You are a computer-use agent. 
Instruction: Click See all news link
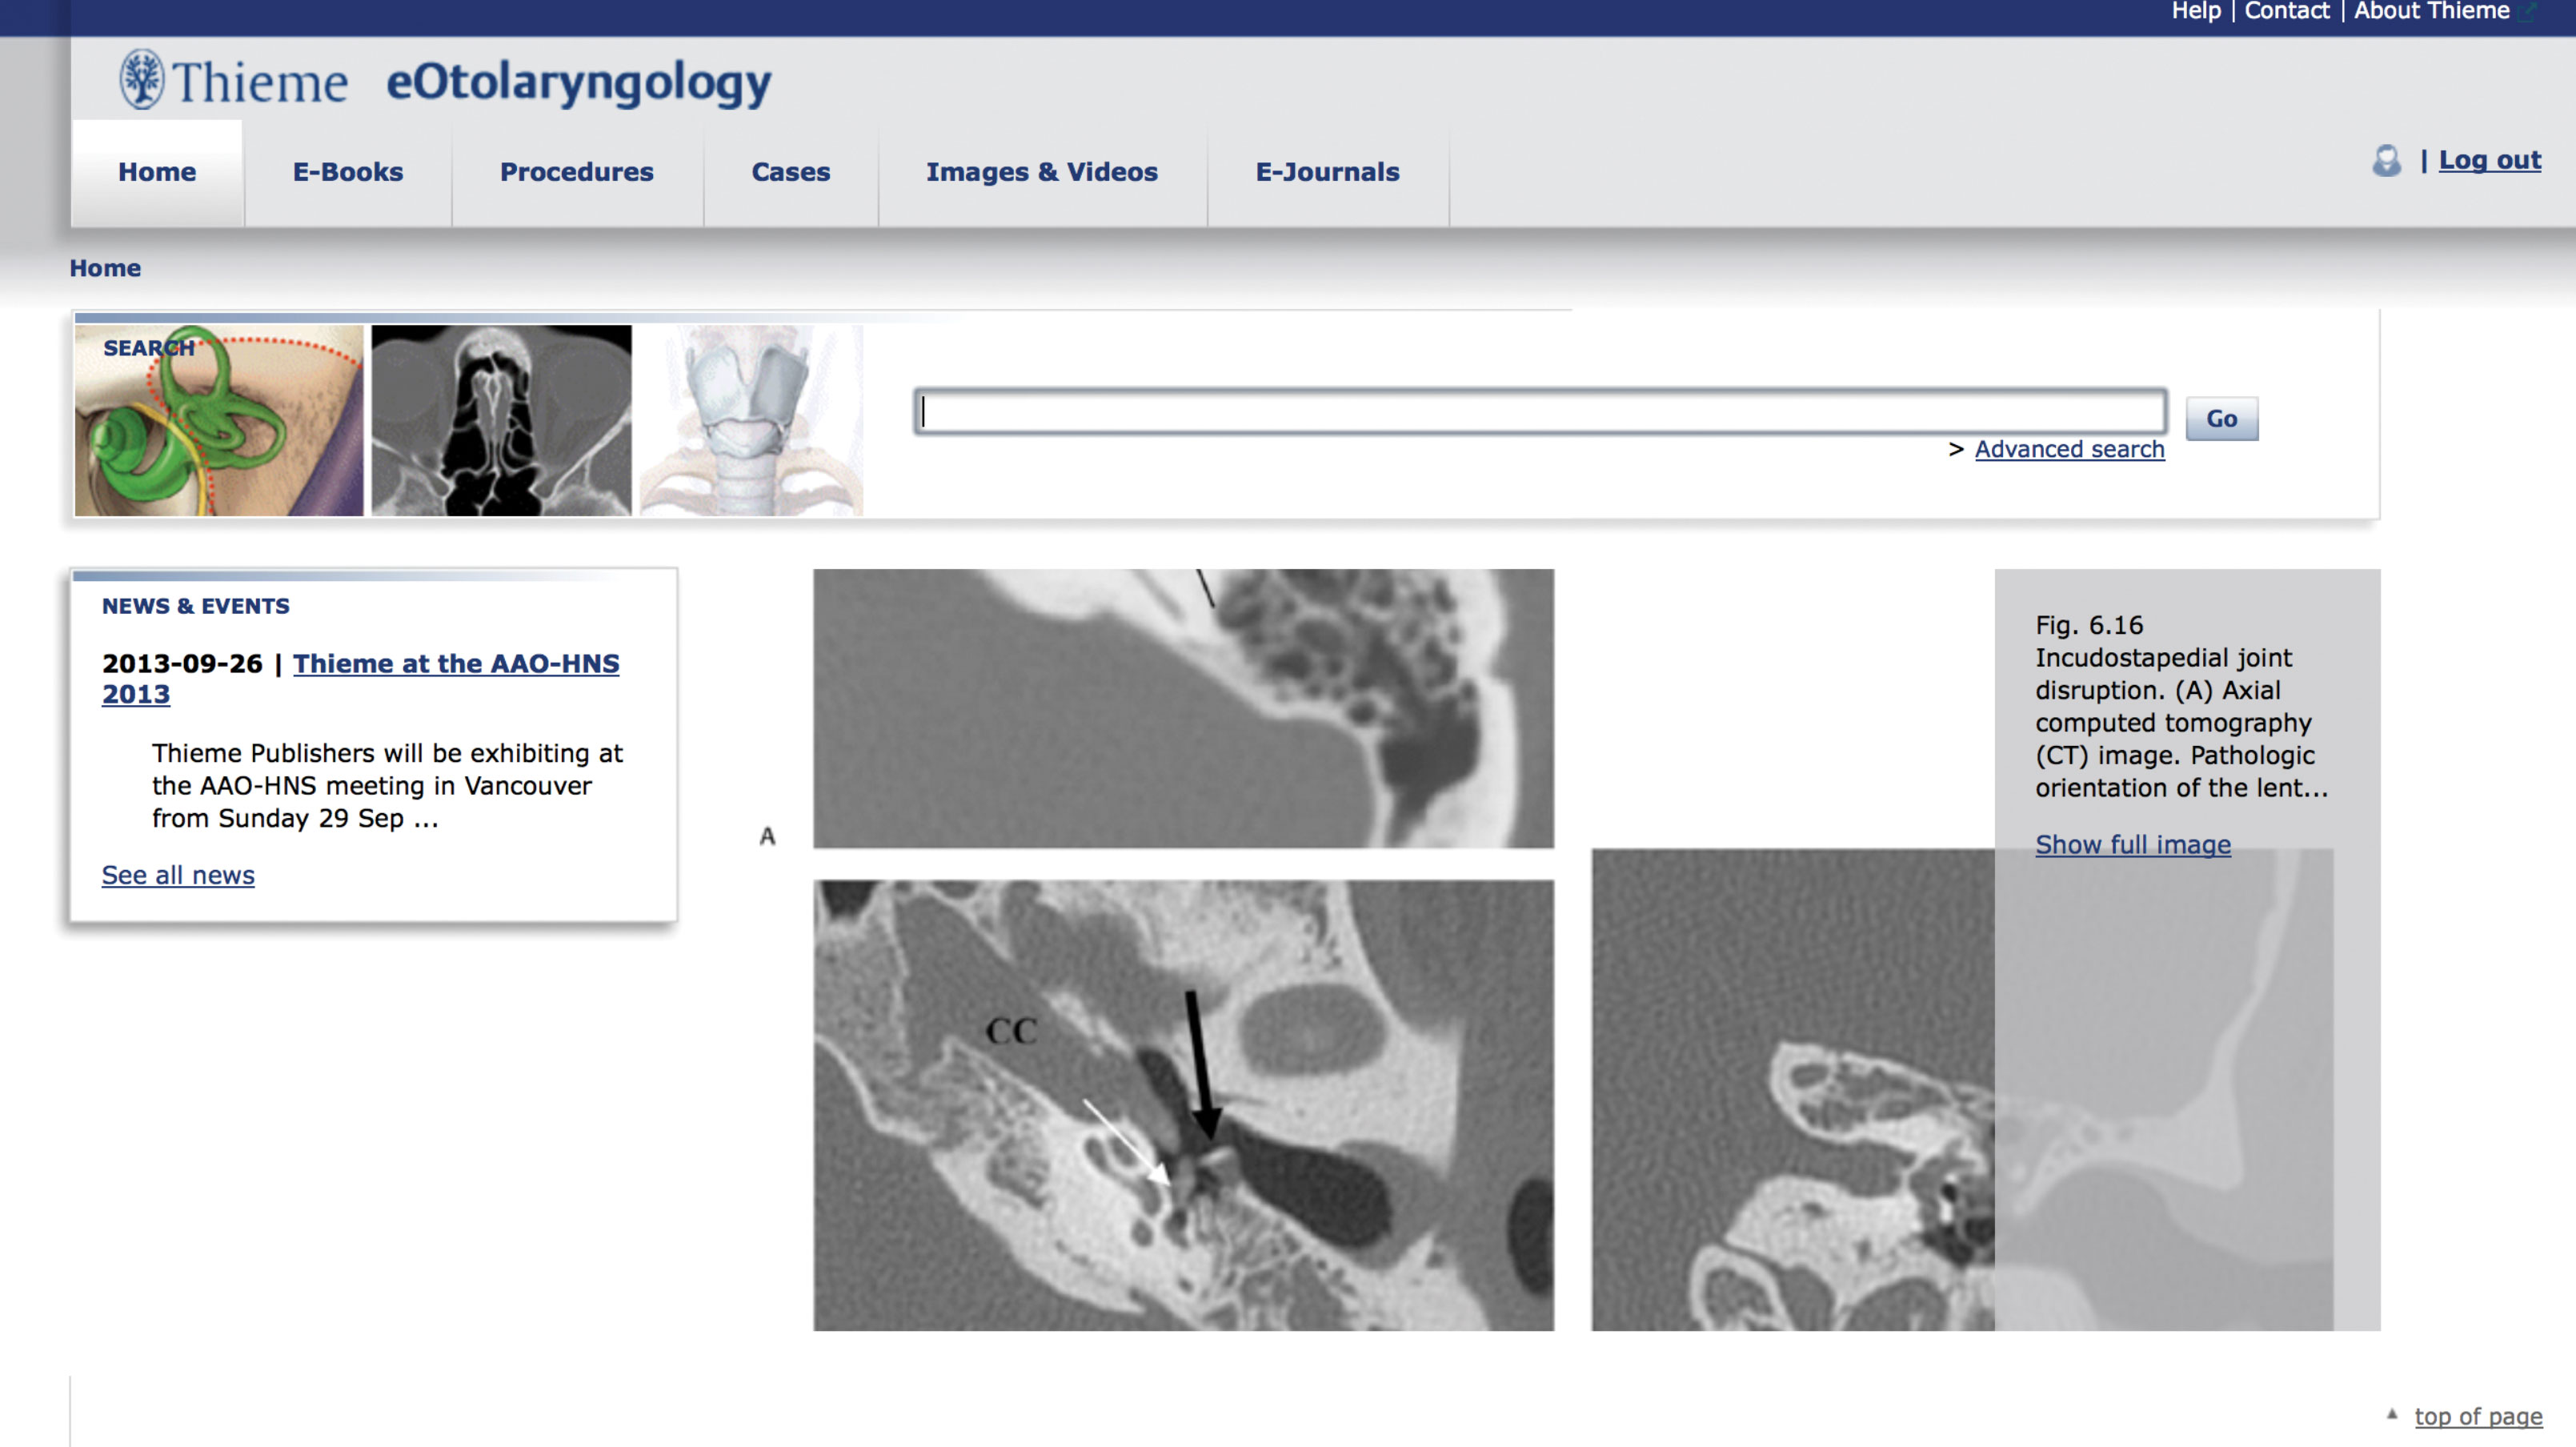178,875
